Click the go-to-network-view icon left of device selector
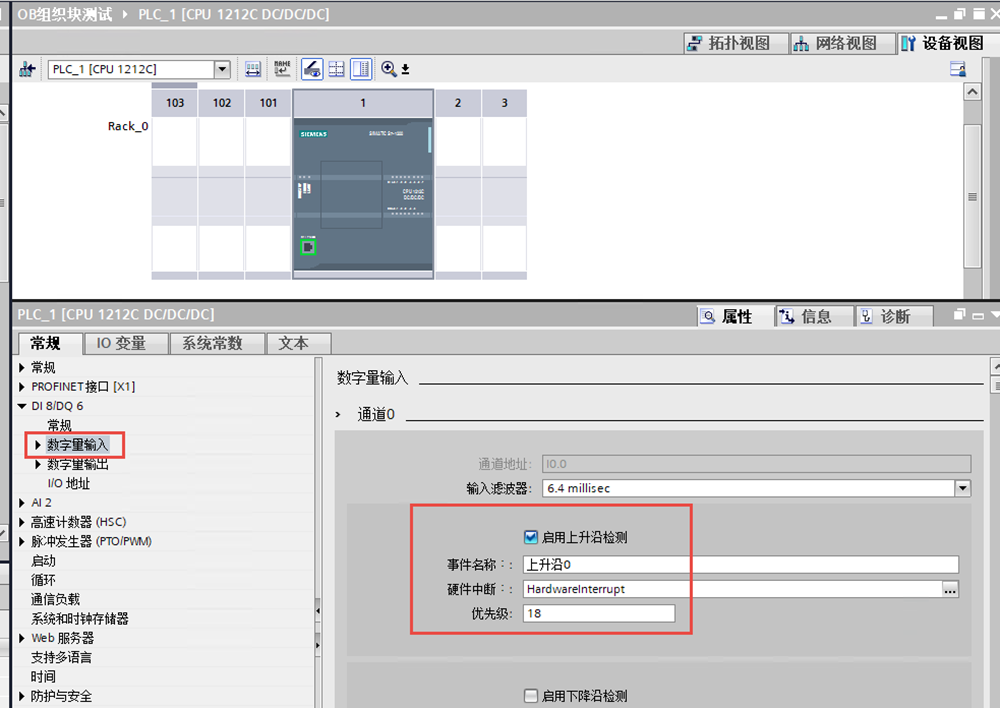The height and width of the screenshot is (708, 1000). (27, 69)
